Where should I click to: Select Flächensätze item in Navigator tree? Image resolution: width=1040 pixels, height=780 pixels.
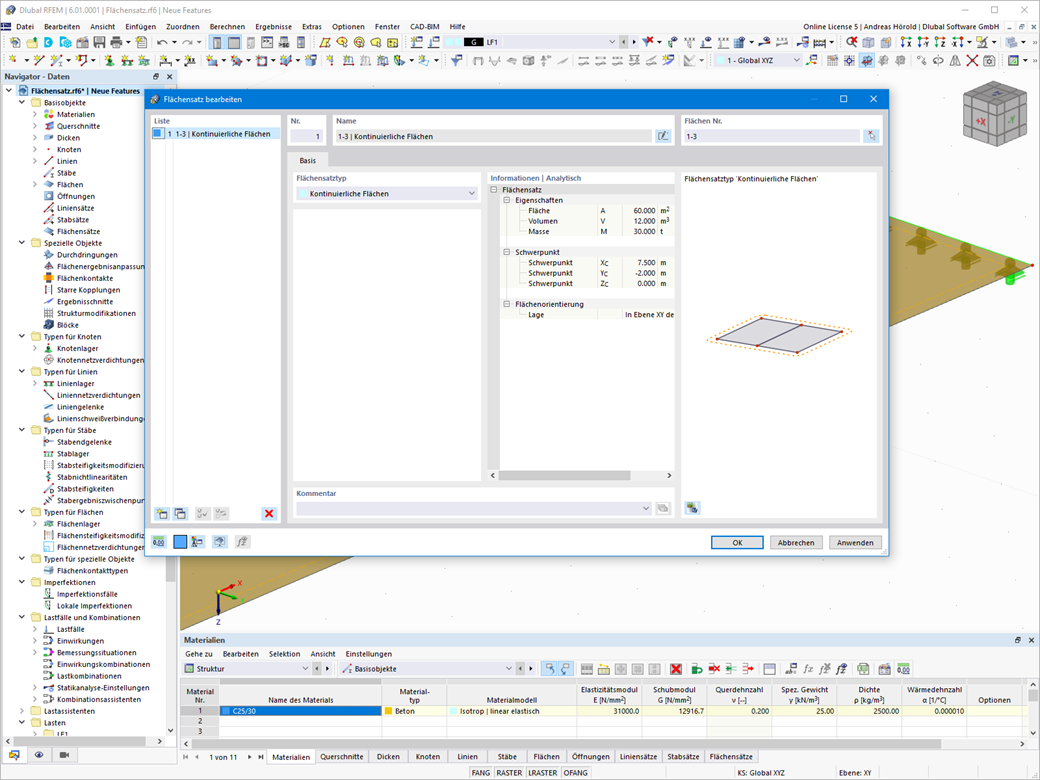(78, 231)
